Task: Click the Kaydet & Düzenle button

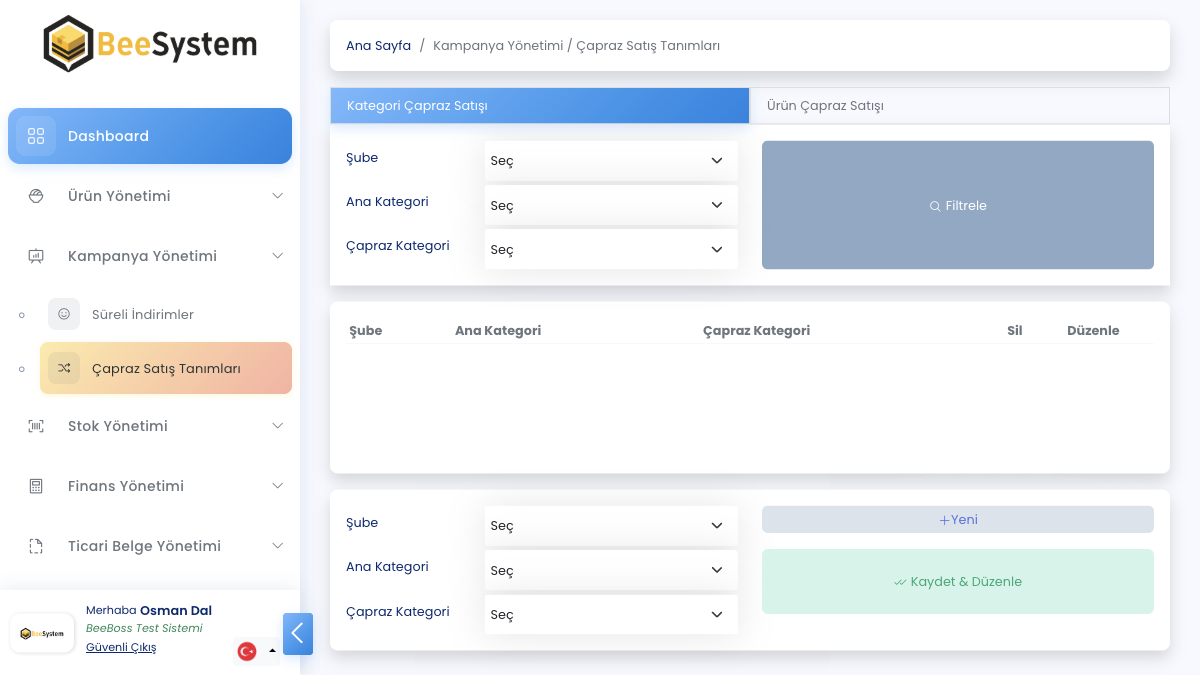Action: (957, 581)
